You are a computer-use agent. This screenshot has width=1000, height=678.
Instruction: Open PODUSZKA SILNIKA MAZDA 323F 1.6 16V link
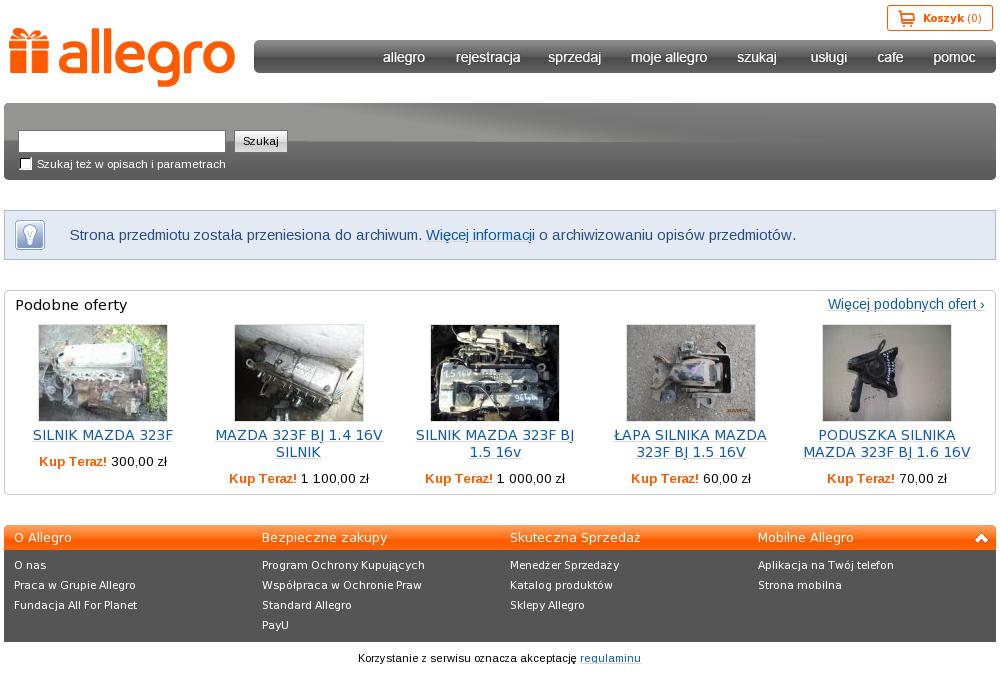click(886, 443)
